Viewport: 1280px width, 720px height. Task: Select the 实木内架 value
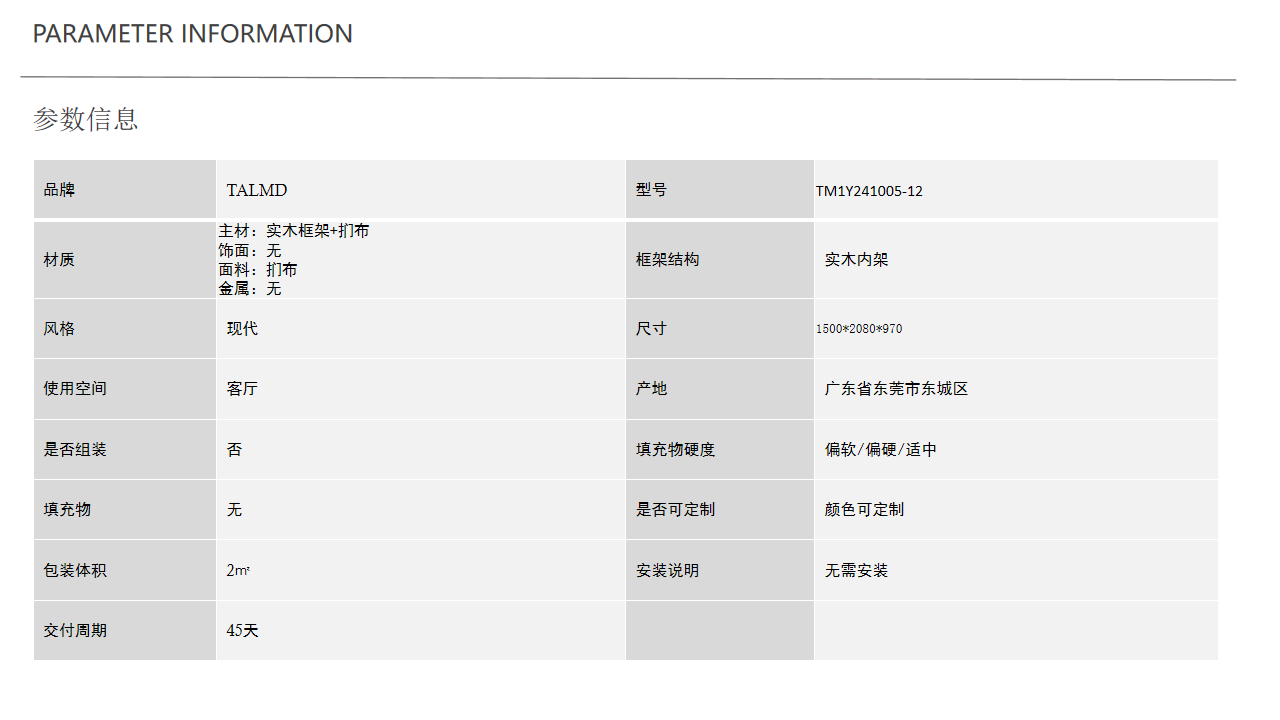[x=856, y=260]
